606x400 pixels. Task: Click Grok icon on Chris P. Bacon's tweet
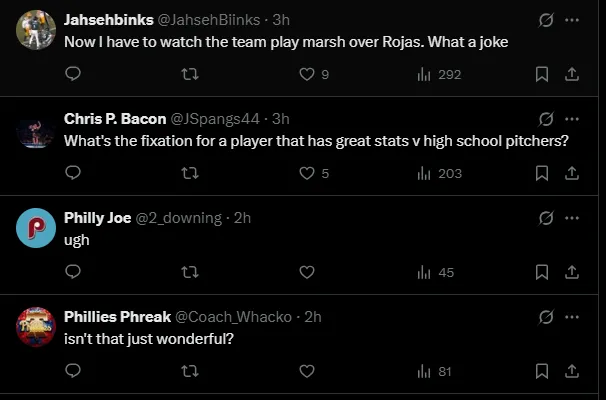(546, 118)
